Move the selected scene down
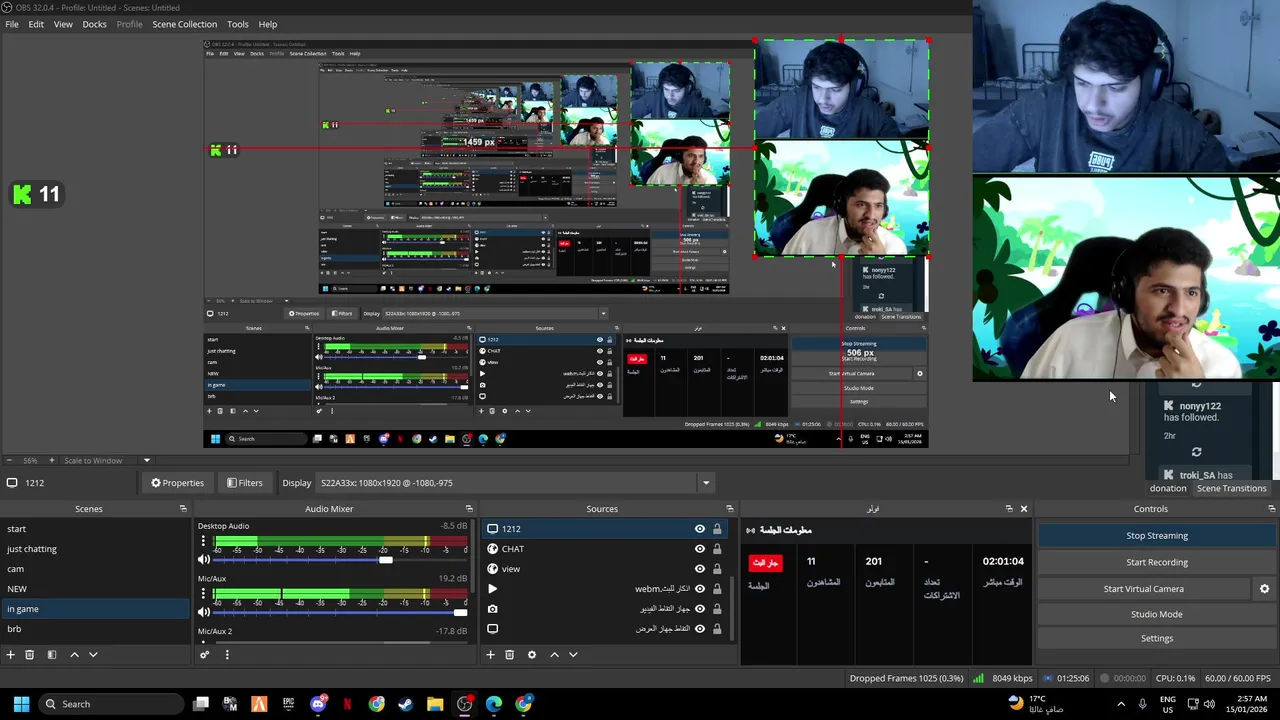Screen dimensions: 1280x720 point(93,654)
